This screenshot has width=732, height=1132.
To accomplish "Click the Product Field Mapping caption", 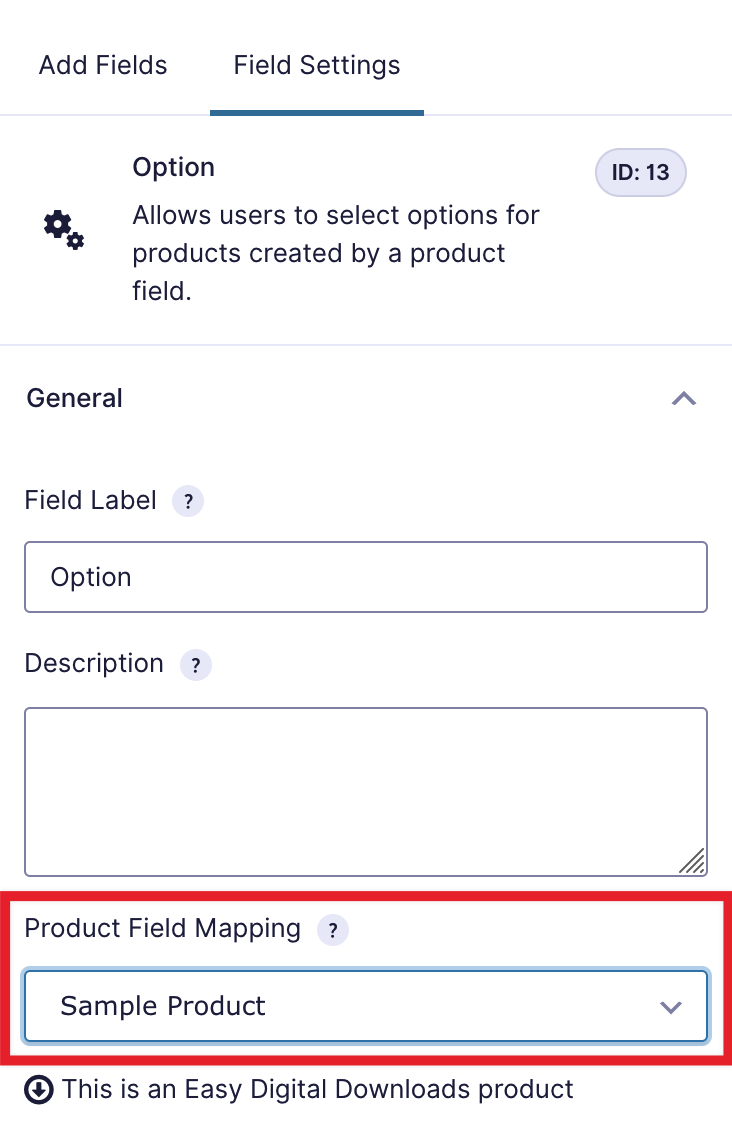I will 162,928.
